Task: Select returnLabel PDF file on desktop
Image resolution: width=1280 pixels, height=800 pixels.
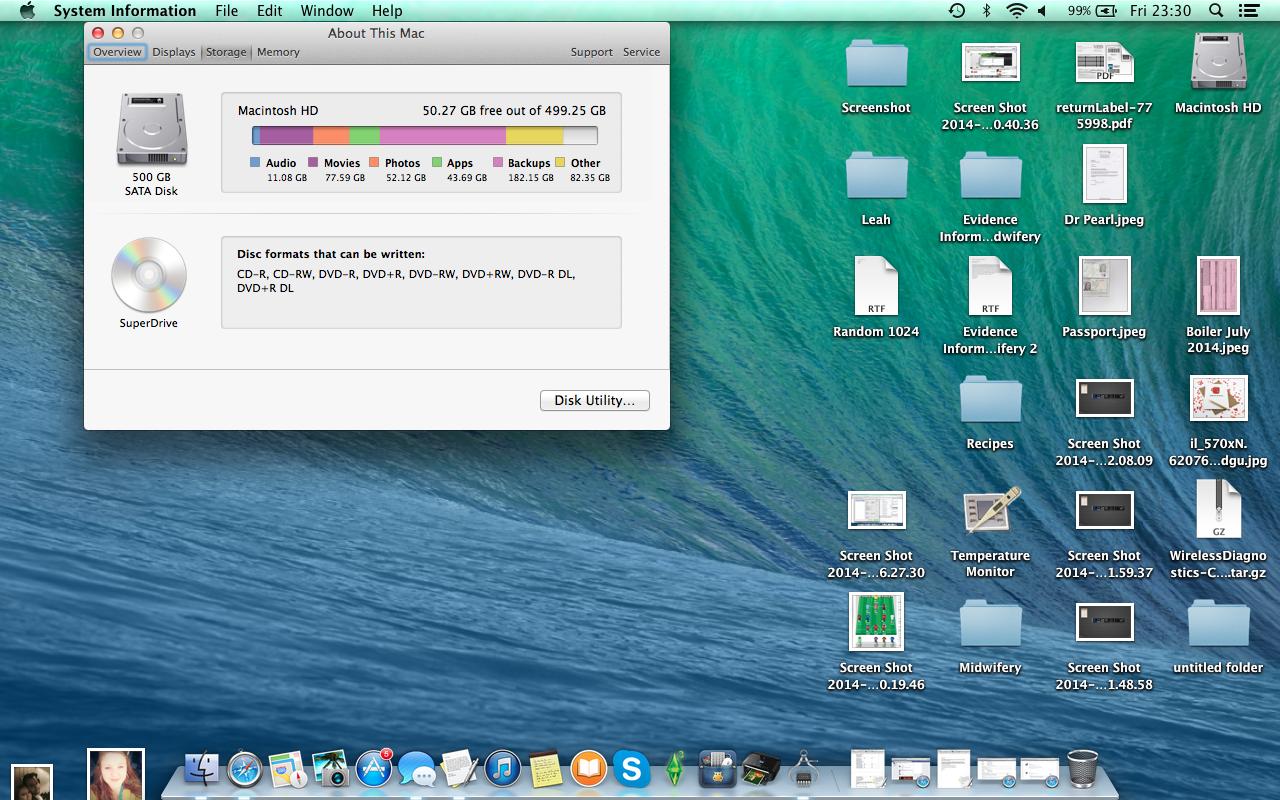Action: 1104,62
